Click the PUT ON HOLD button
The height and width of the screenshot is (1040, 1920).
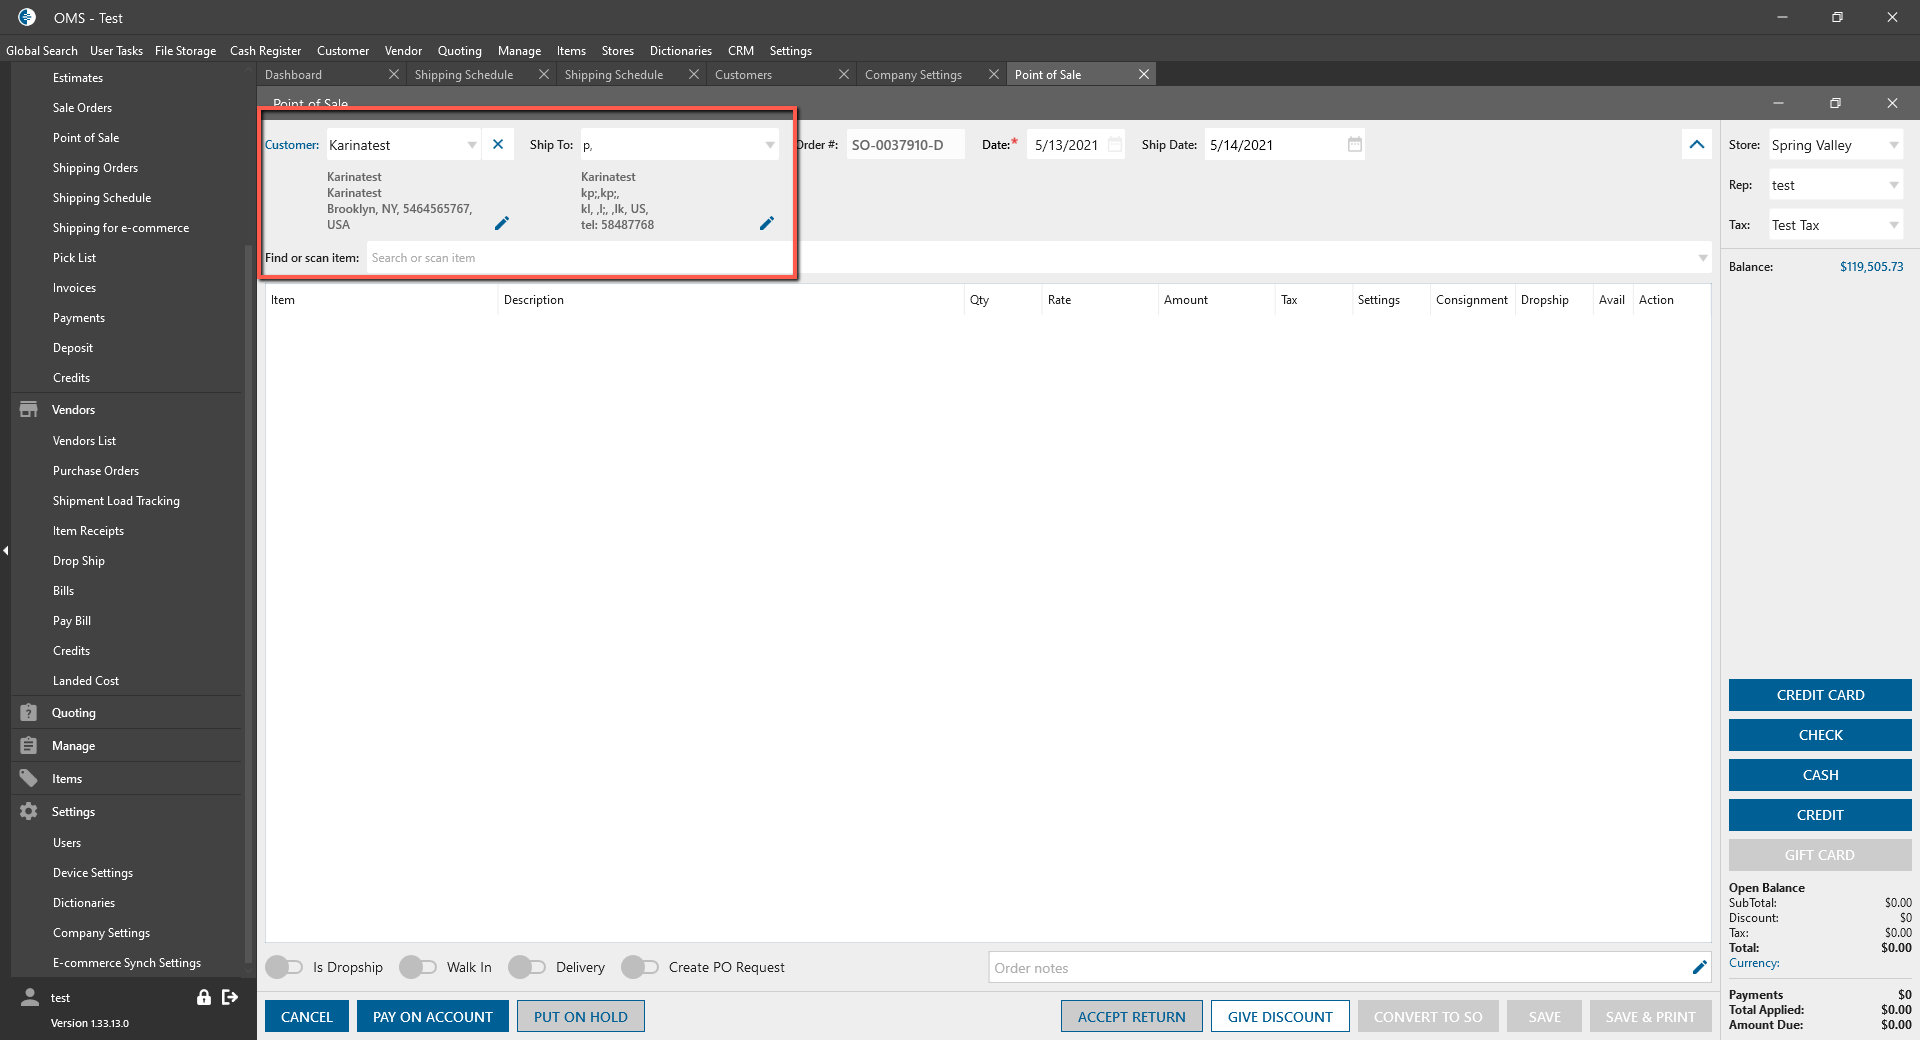coord(581,1016)
